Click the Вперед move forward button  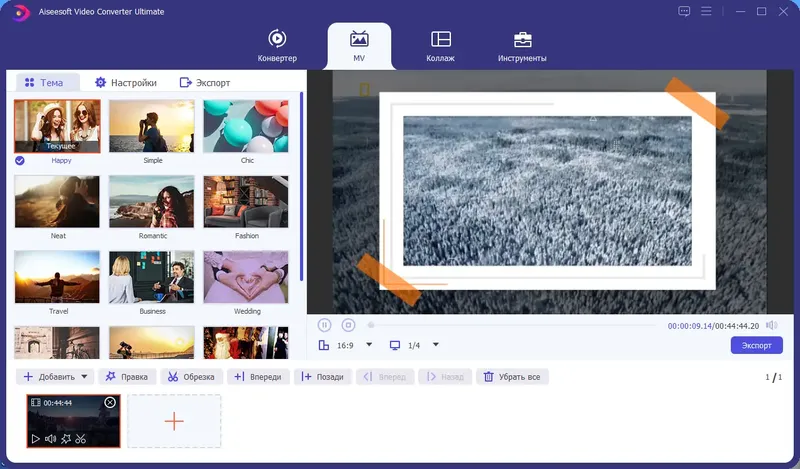[385, 377]
